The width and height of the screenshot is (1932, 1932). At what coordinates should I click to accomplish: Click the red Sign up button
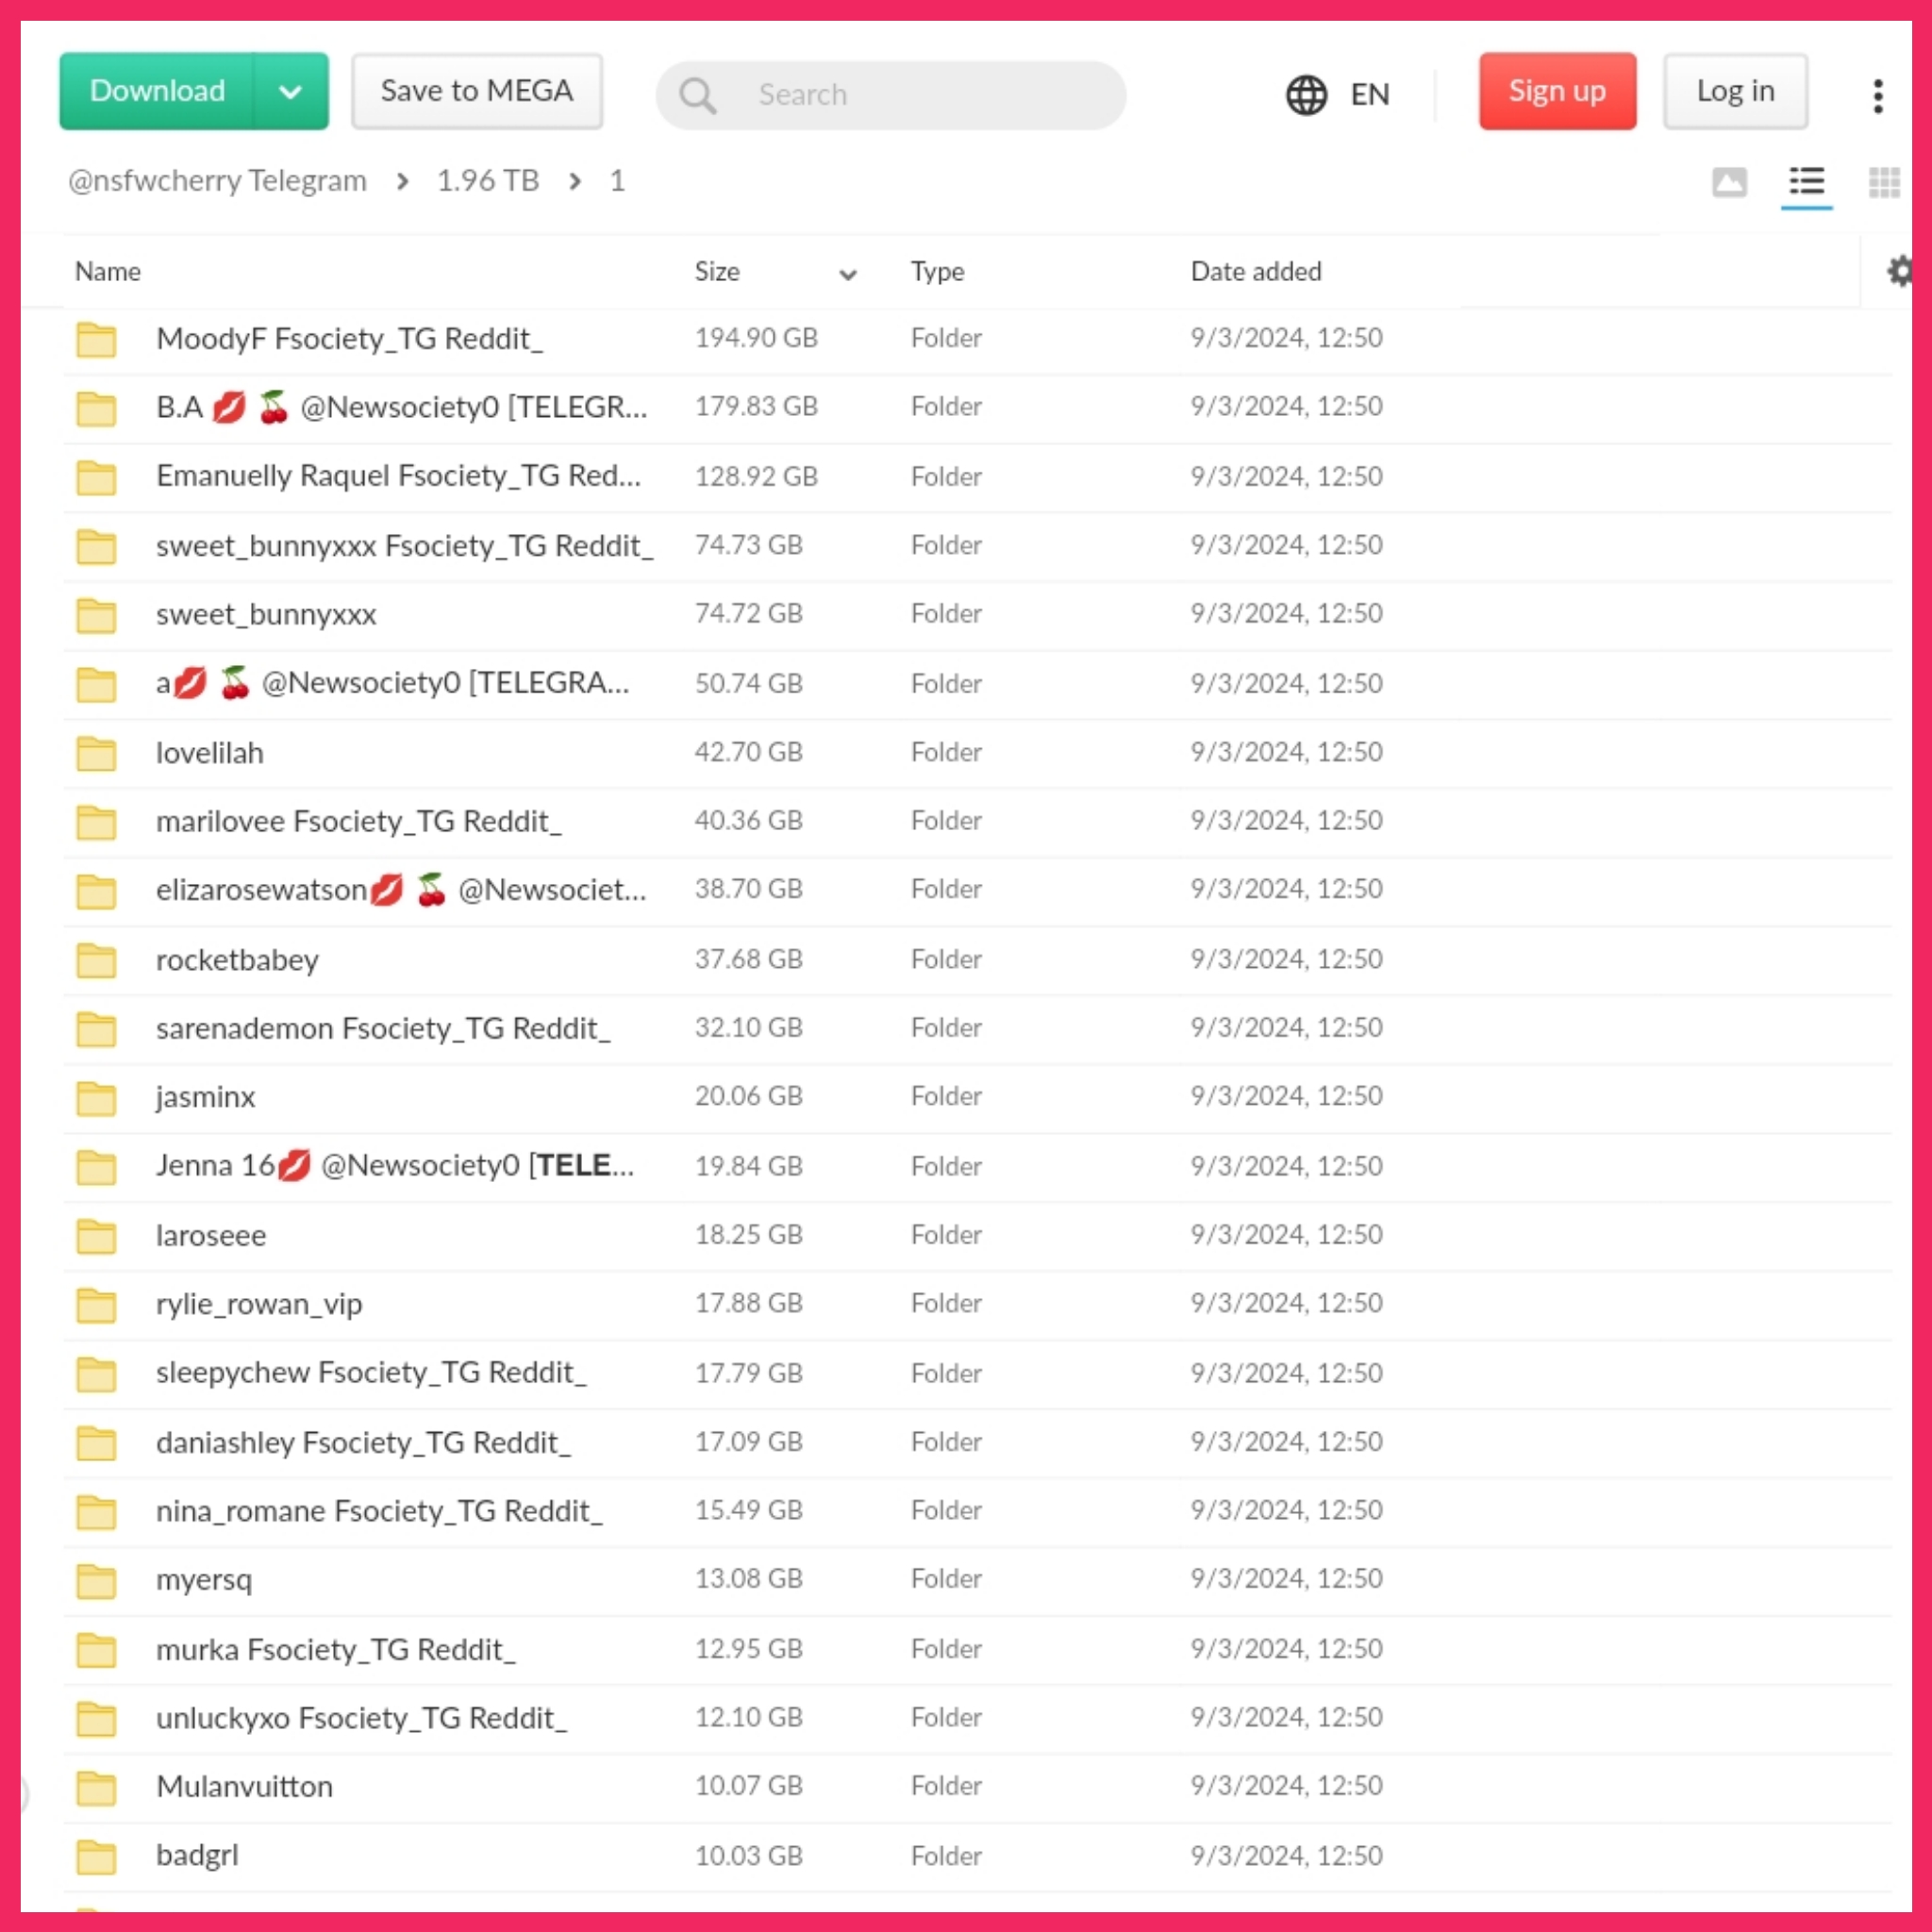pos(1557,91)
